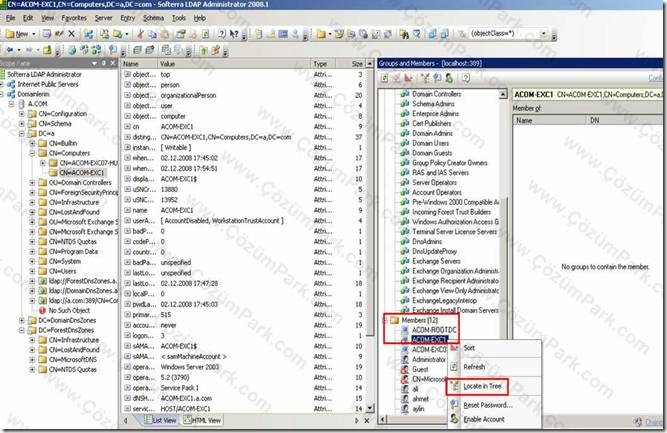Click the DN column header in Member of
Screen dimensions: 667x433
pyautogui.click(x=623, y=120)
